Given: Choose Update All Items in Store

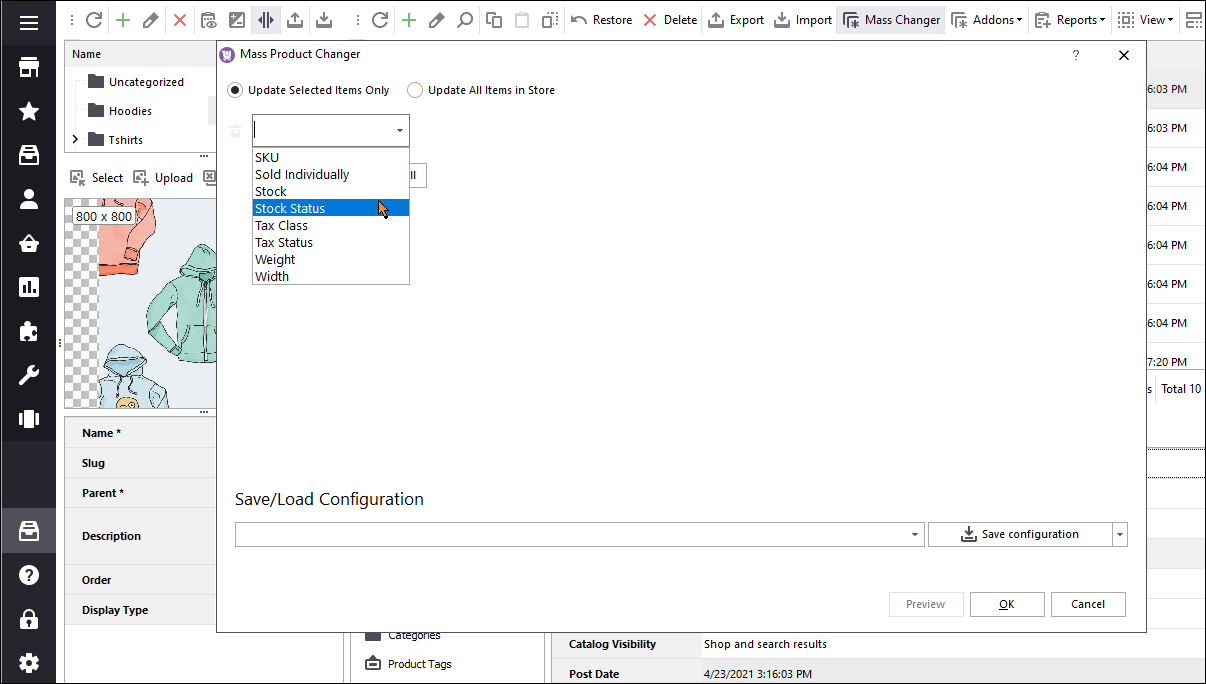Looking at the screenshot, I should (x=415, y=89).
